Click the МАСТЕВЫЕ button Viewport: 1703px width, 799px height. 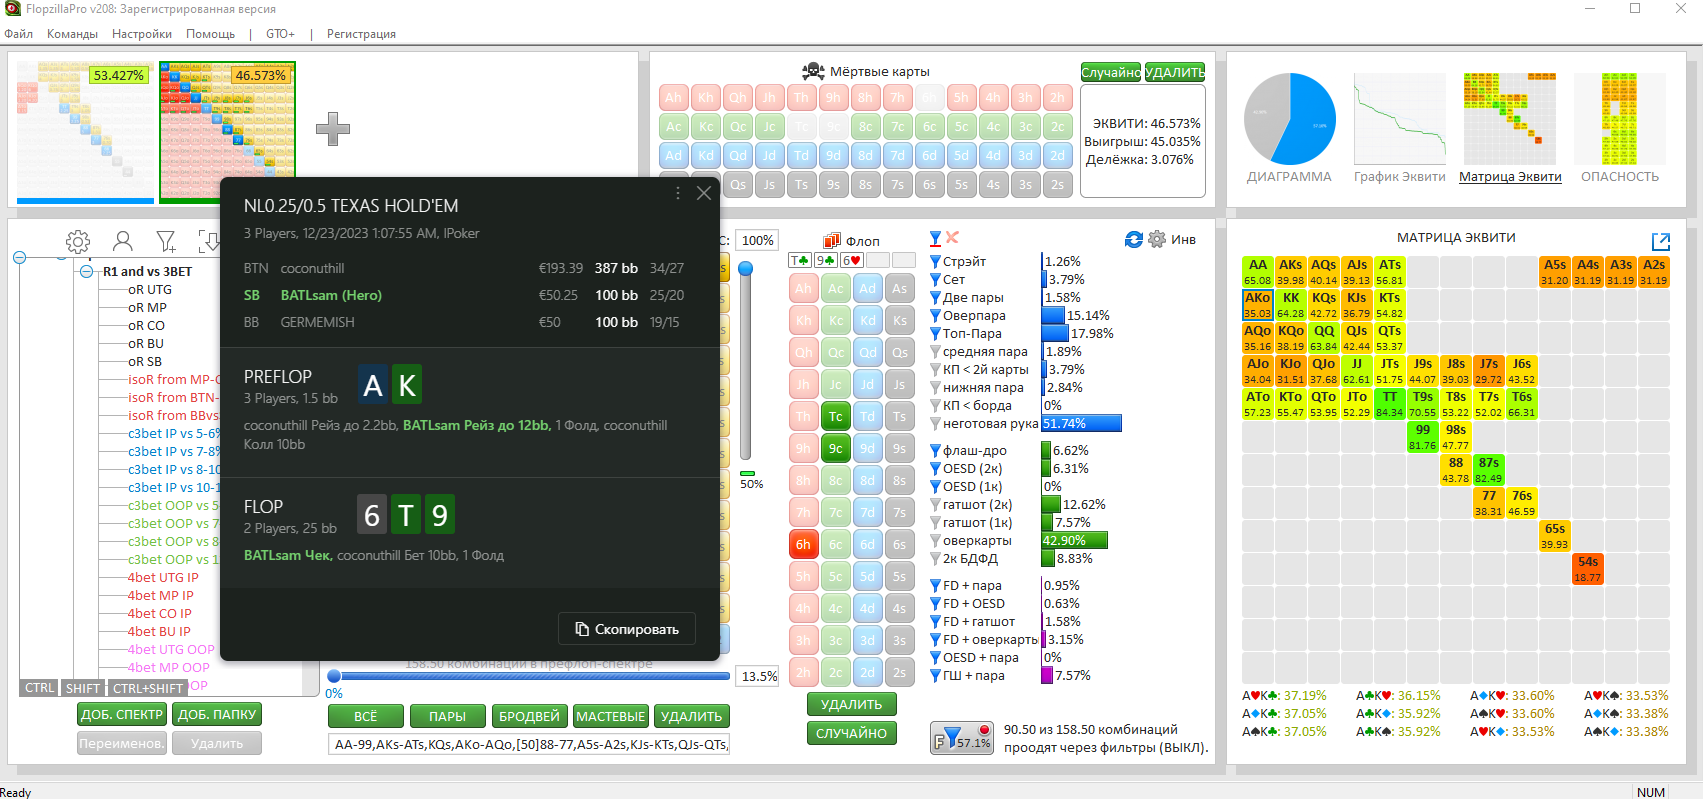(611, 716)
